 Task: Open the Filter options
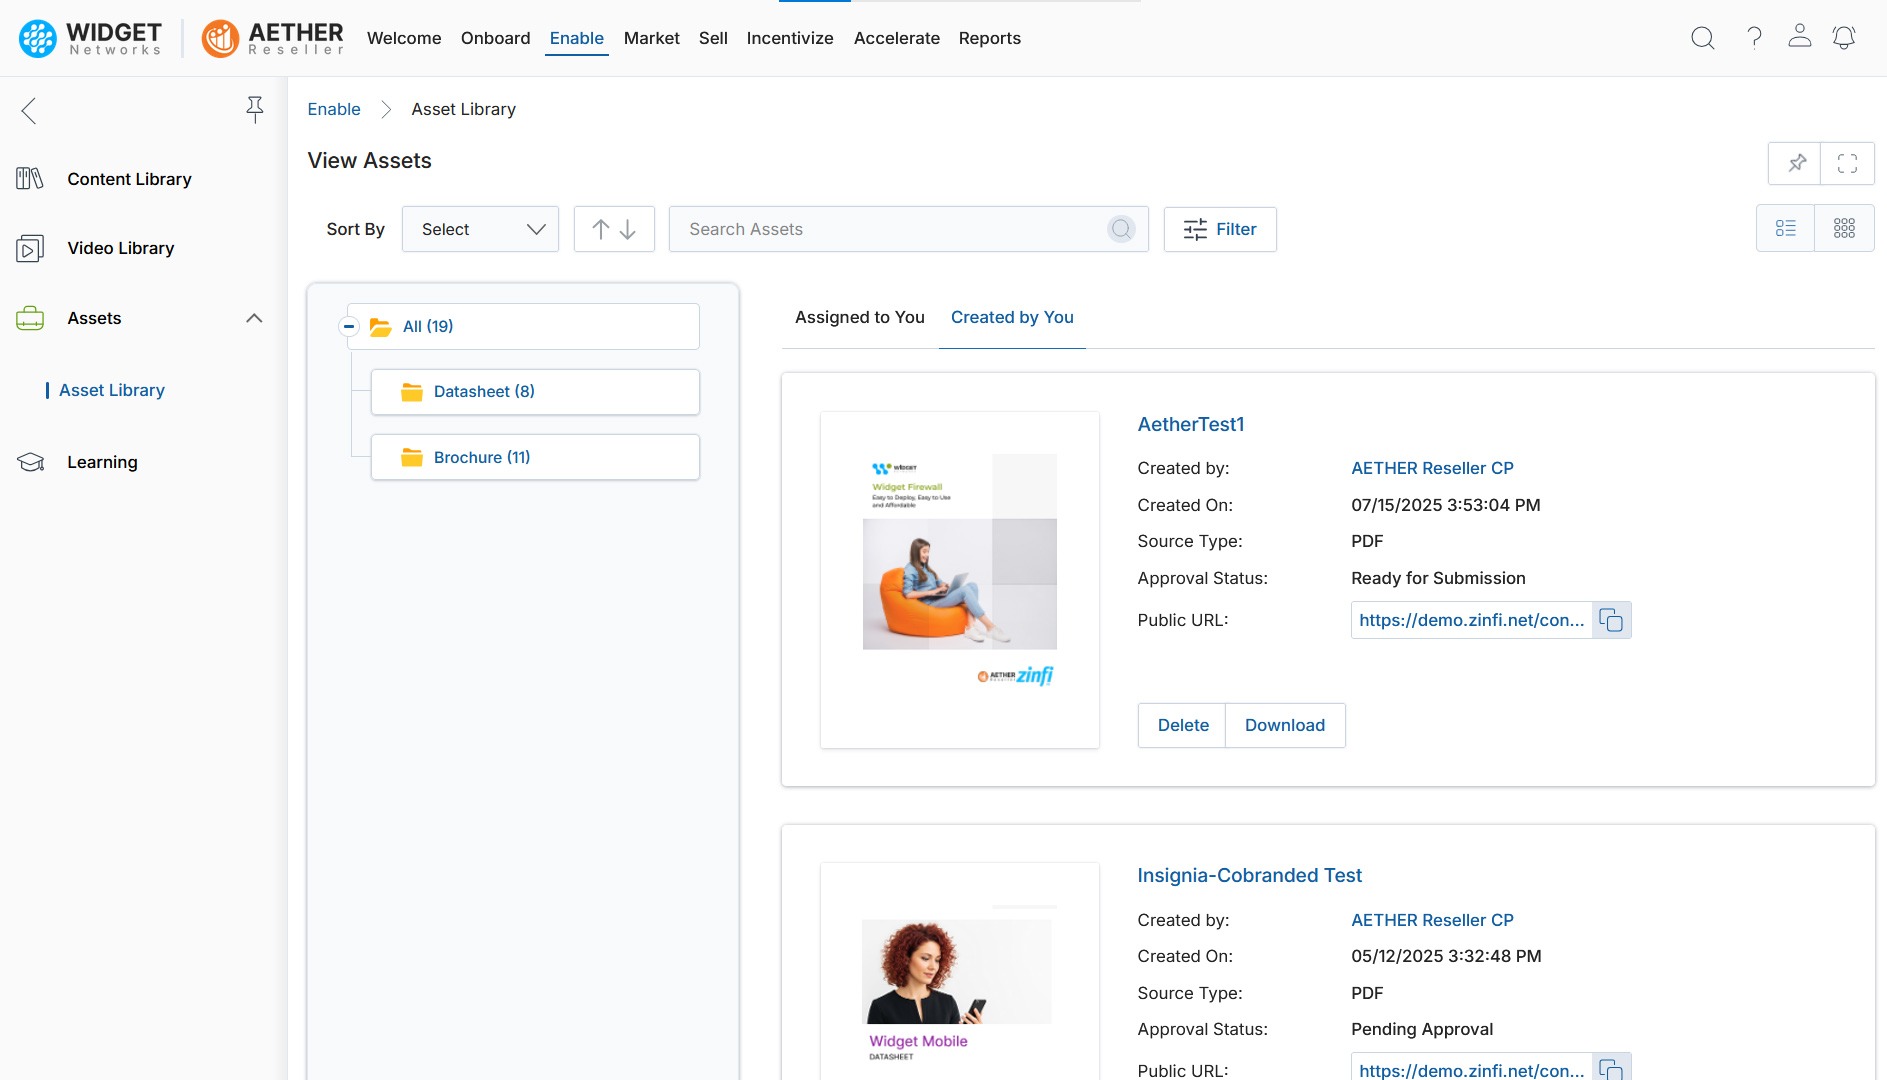click(x=1219, y=229)
